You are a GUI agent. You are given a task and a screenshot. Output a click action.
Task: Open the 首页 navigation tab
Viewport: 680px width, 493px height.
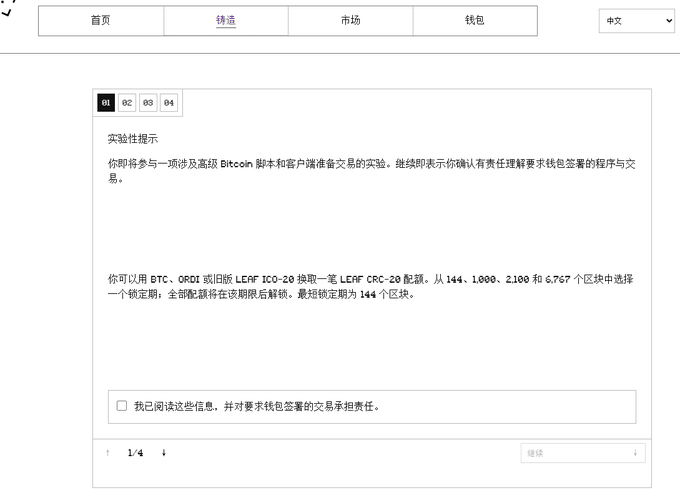click(x=101, y=21)
